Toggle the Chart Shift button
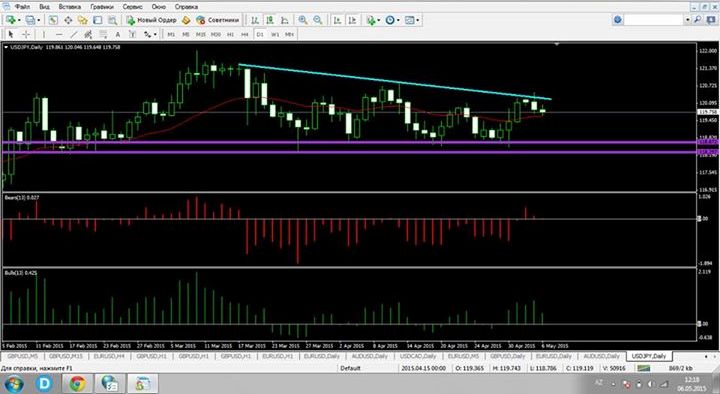Image resolution: width=720 pixels, height=394 pixels. pos(352,20)
